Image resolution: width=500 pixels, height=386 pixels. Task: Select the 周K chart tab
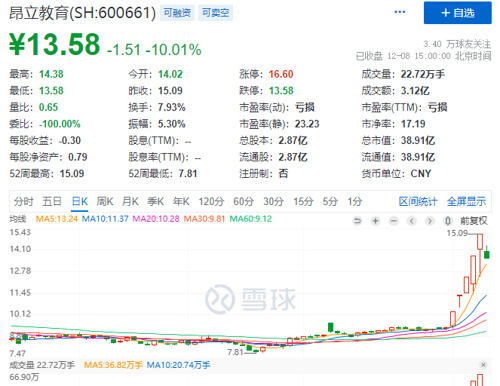(x=105, y=201)
